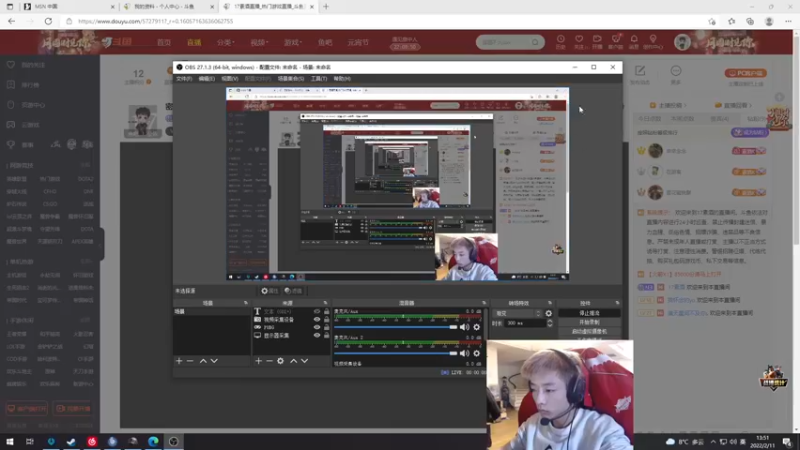Pop out the Audio Mixer dock panel
This screenshot has height=450, width=800.
(x=484, y=303)
